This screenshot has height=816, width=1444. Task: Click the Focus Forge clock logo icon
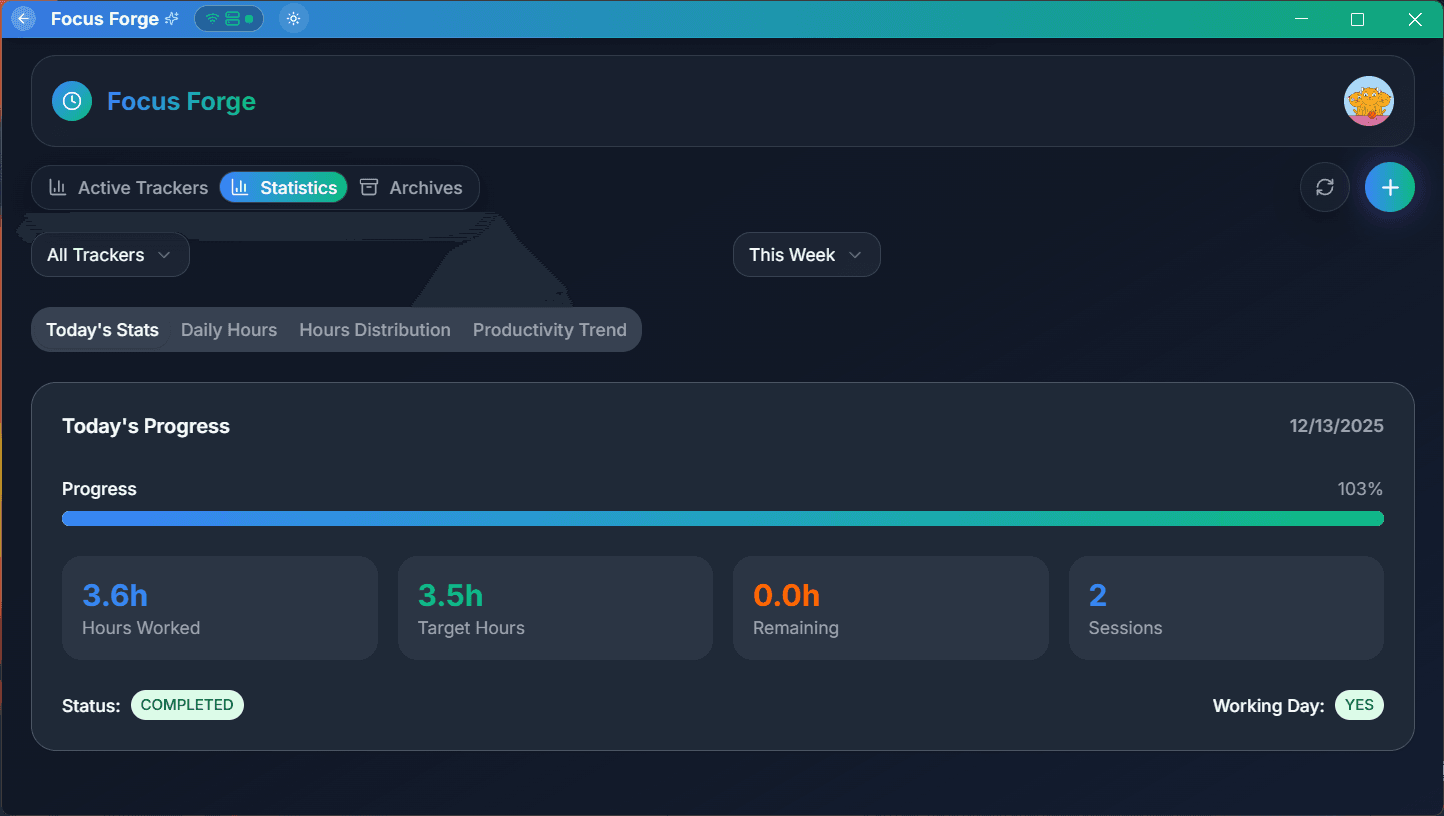coord(71,101)
